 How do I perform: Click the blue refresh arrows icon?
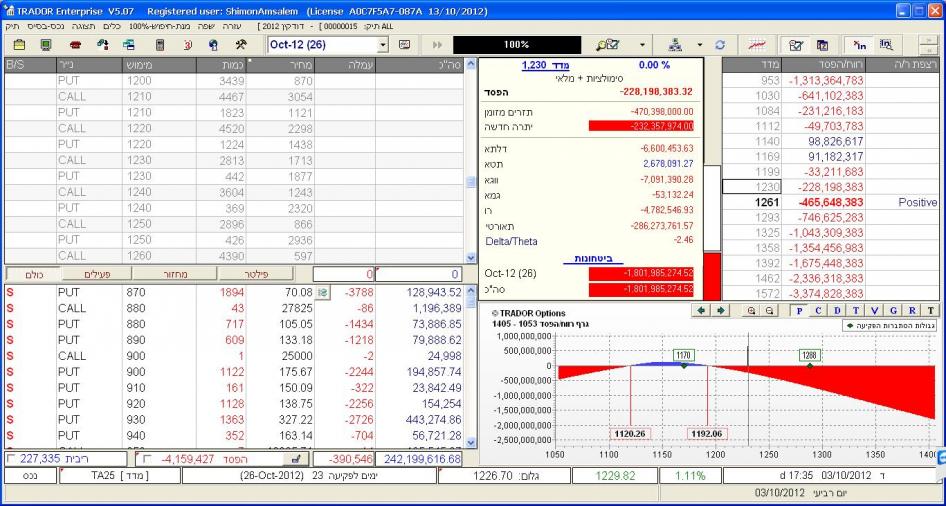pyautogui.click(x=719, y=45)
